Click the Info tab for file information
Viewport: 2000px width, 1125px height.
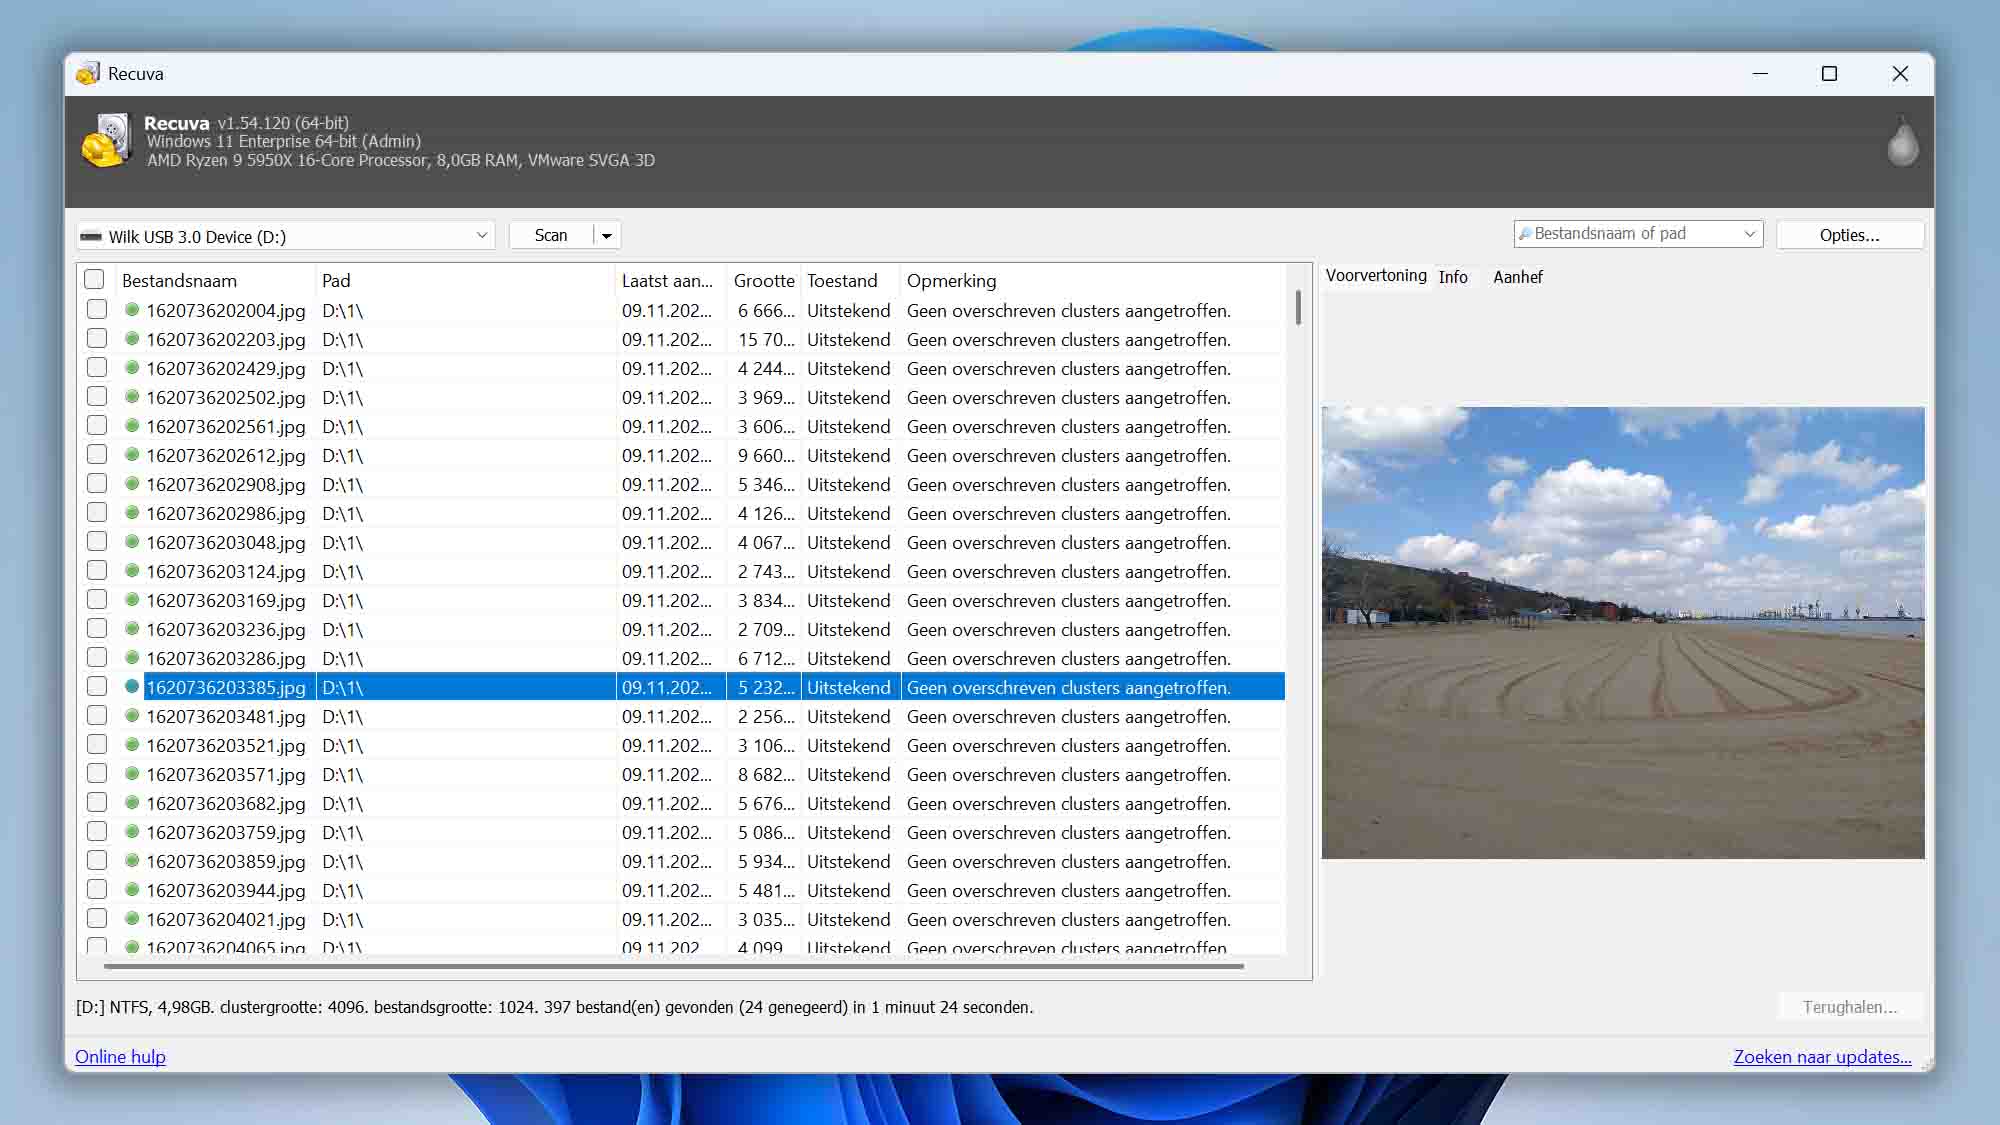click(x=1453, y=276)
